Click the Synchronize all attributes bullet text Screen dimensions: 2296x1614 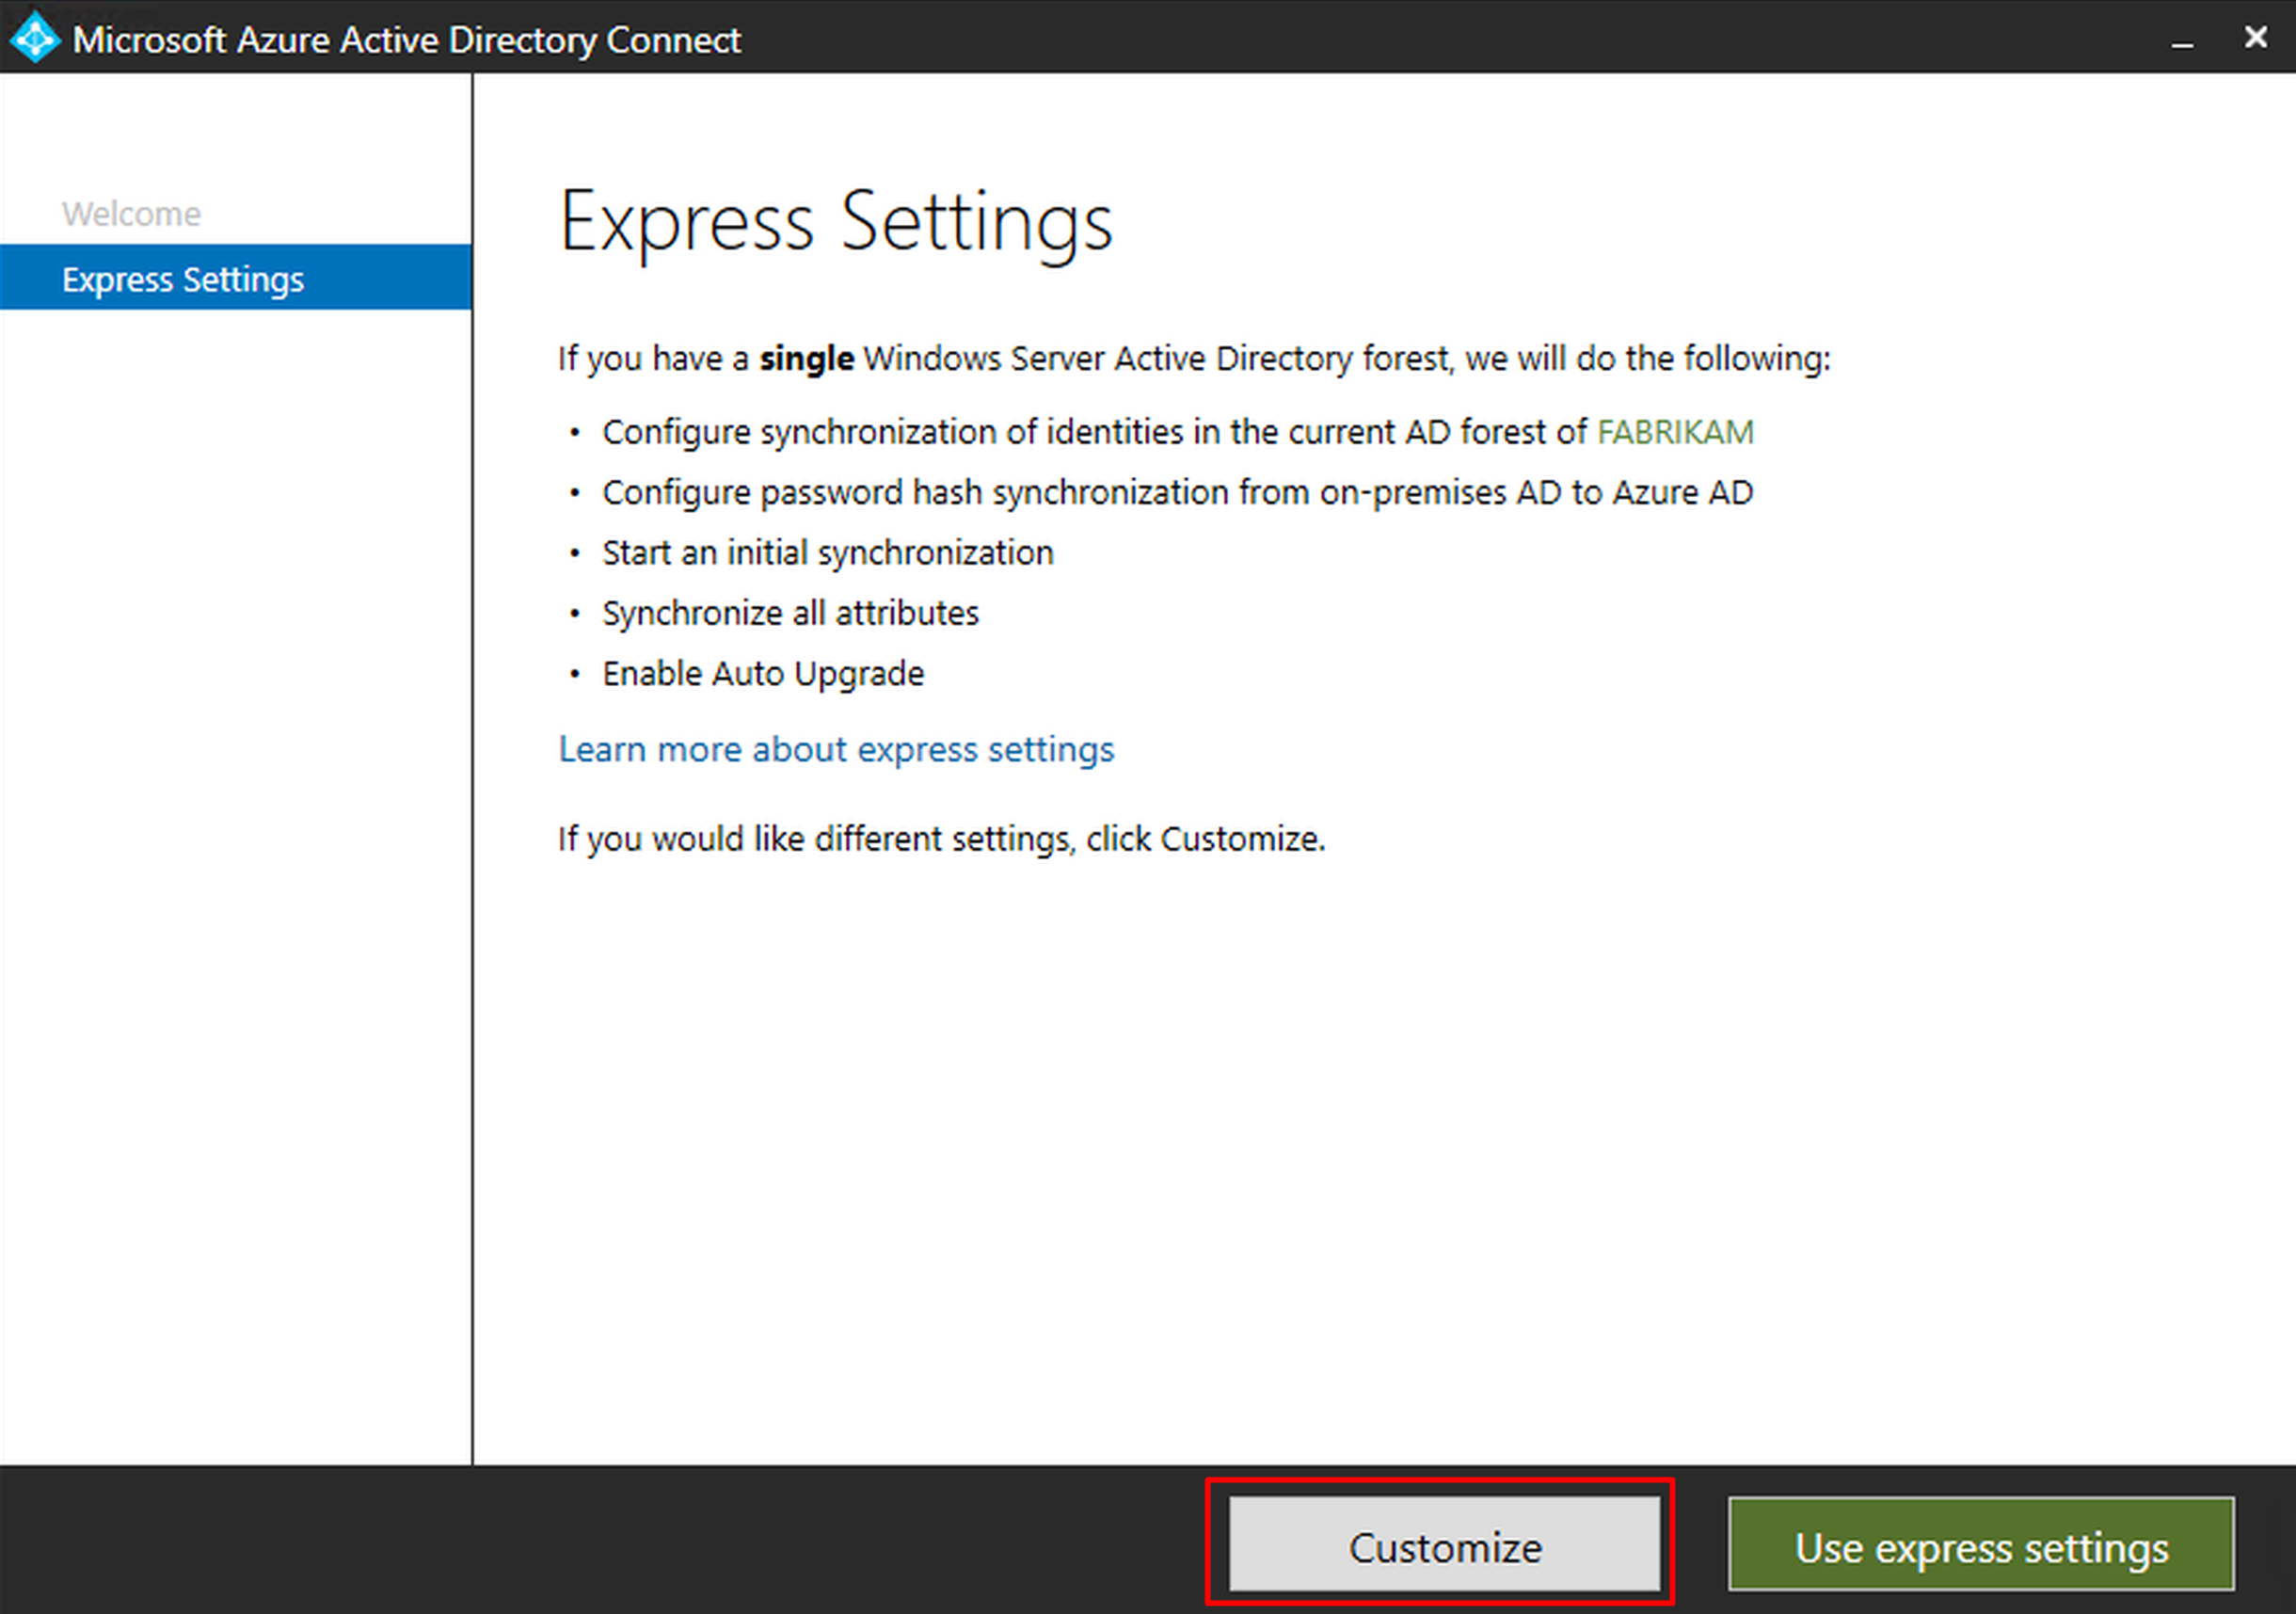coord(790,613)
